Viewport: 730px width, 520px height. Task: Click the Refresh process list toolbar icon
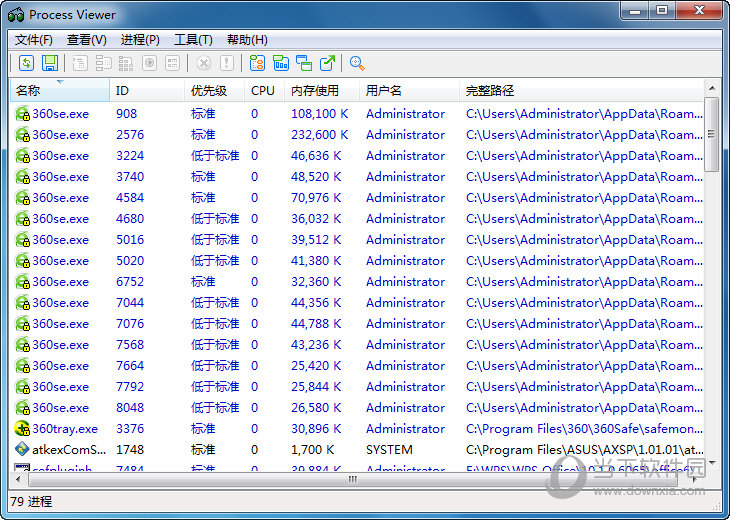pos(27,63)
